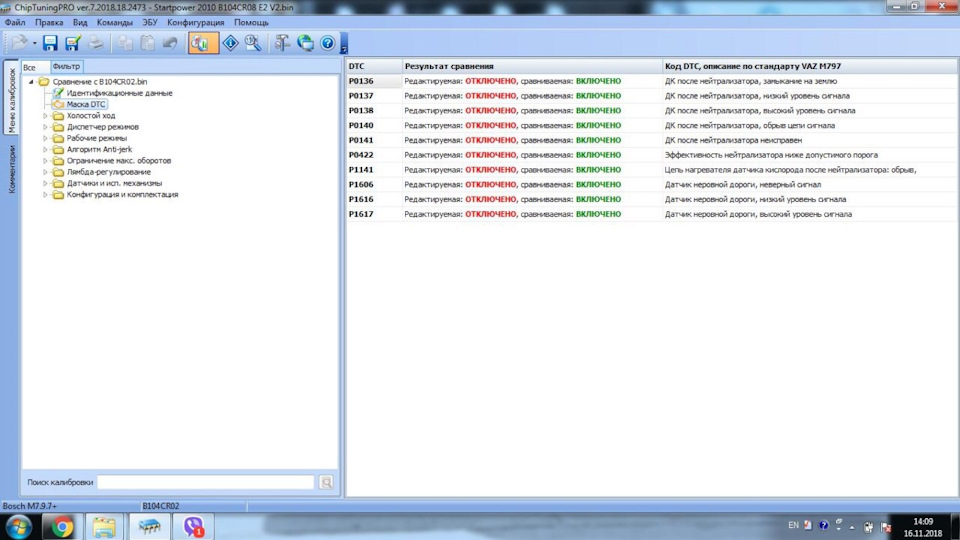This screenshot has width=960, height=540.
Task: Click the blue diamond Info icon
Action: 230,43
